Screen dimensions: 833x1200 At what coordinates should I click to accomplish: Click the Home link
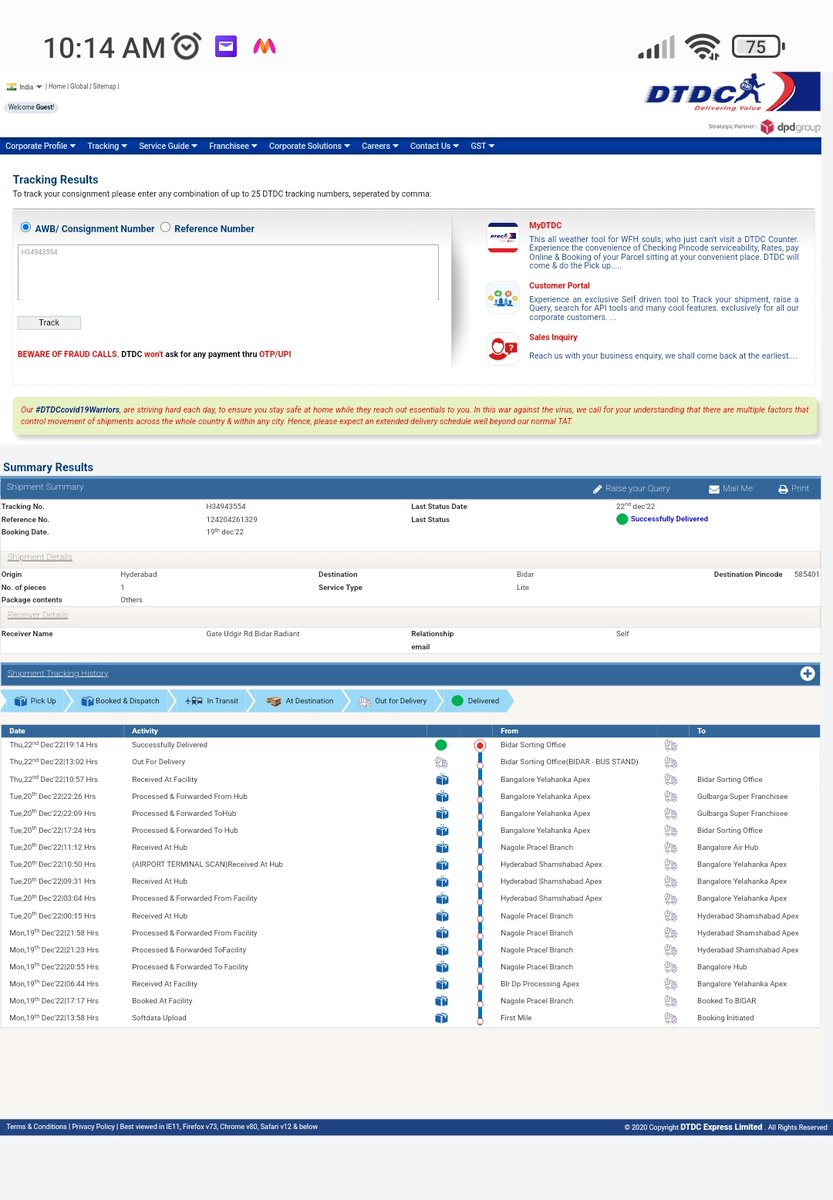[57, 87]
